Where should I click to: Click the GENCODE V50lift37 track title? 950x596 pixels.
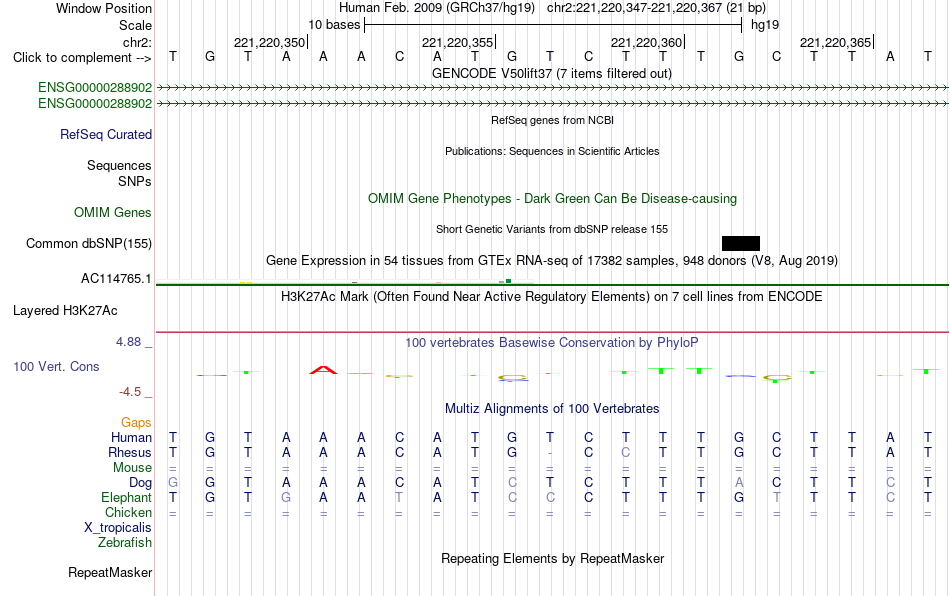click(x=552, y=73)
